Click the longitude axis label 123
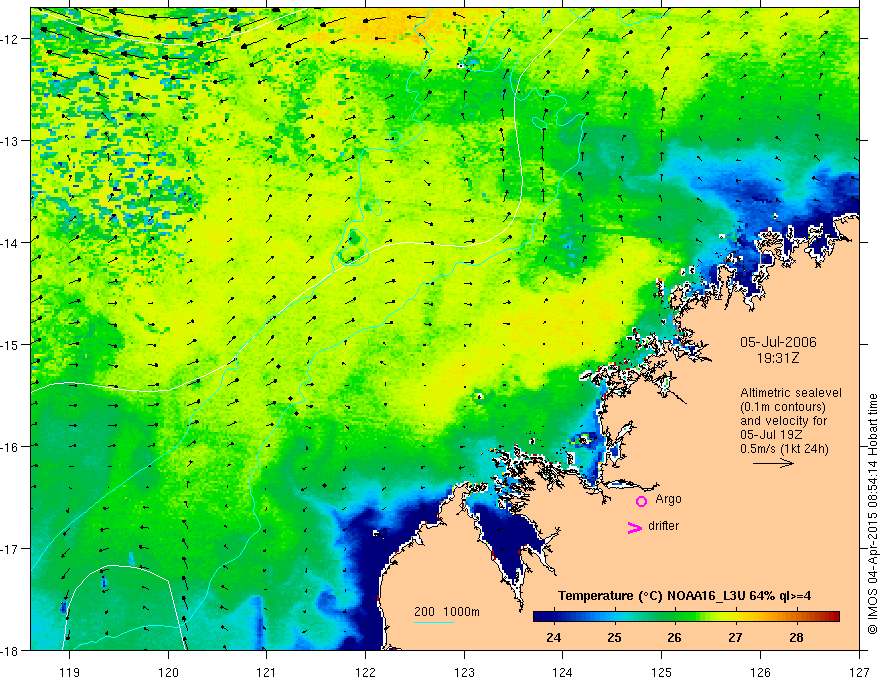 pyautogui.click(x=464, y=672)
